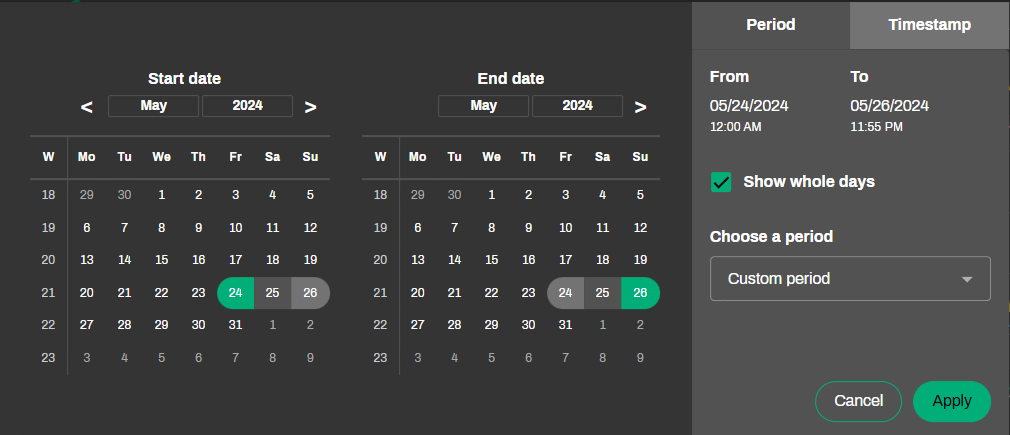1010x435 pixels.
Task: Switch to the Timestamp tab
Action: (x=929, y=25)
